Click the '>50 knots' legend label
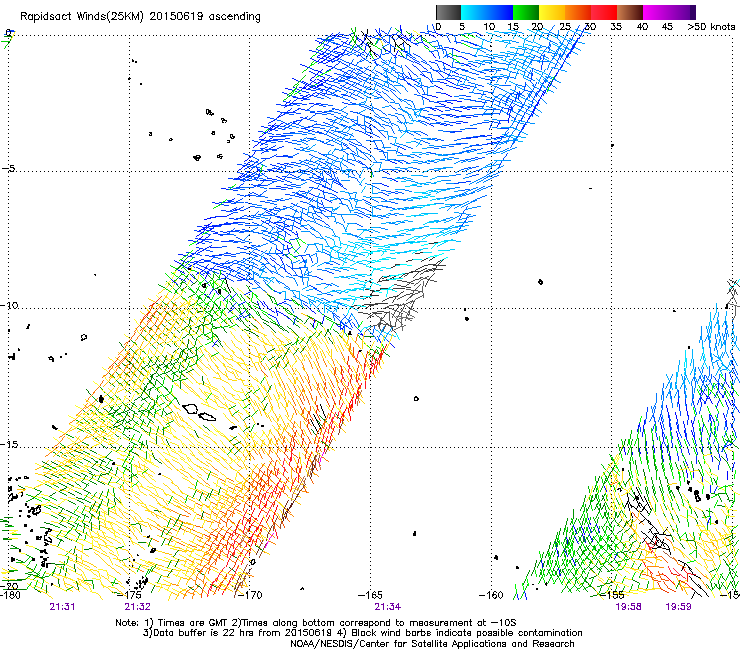Image resolution: width=740 pixels, height=650 pixels. [x=711, y=27]
